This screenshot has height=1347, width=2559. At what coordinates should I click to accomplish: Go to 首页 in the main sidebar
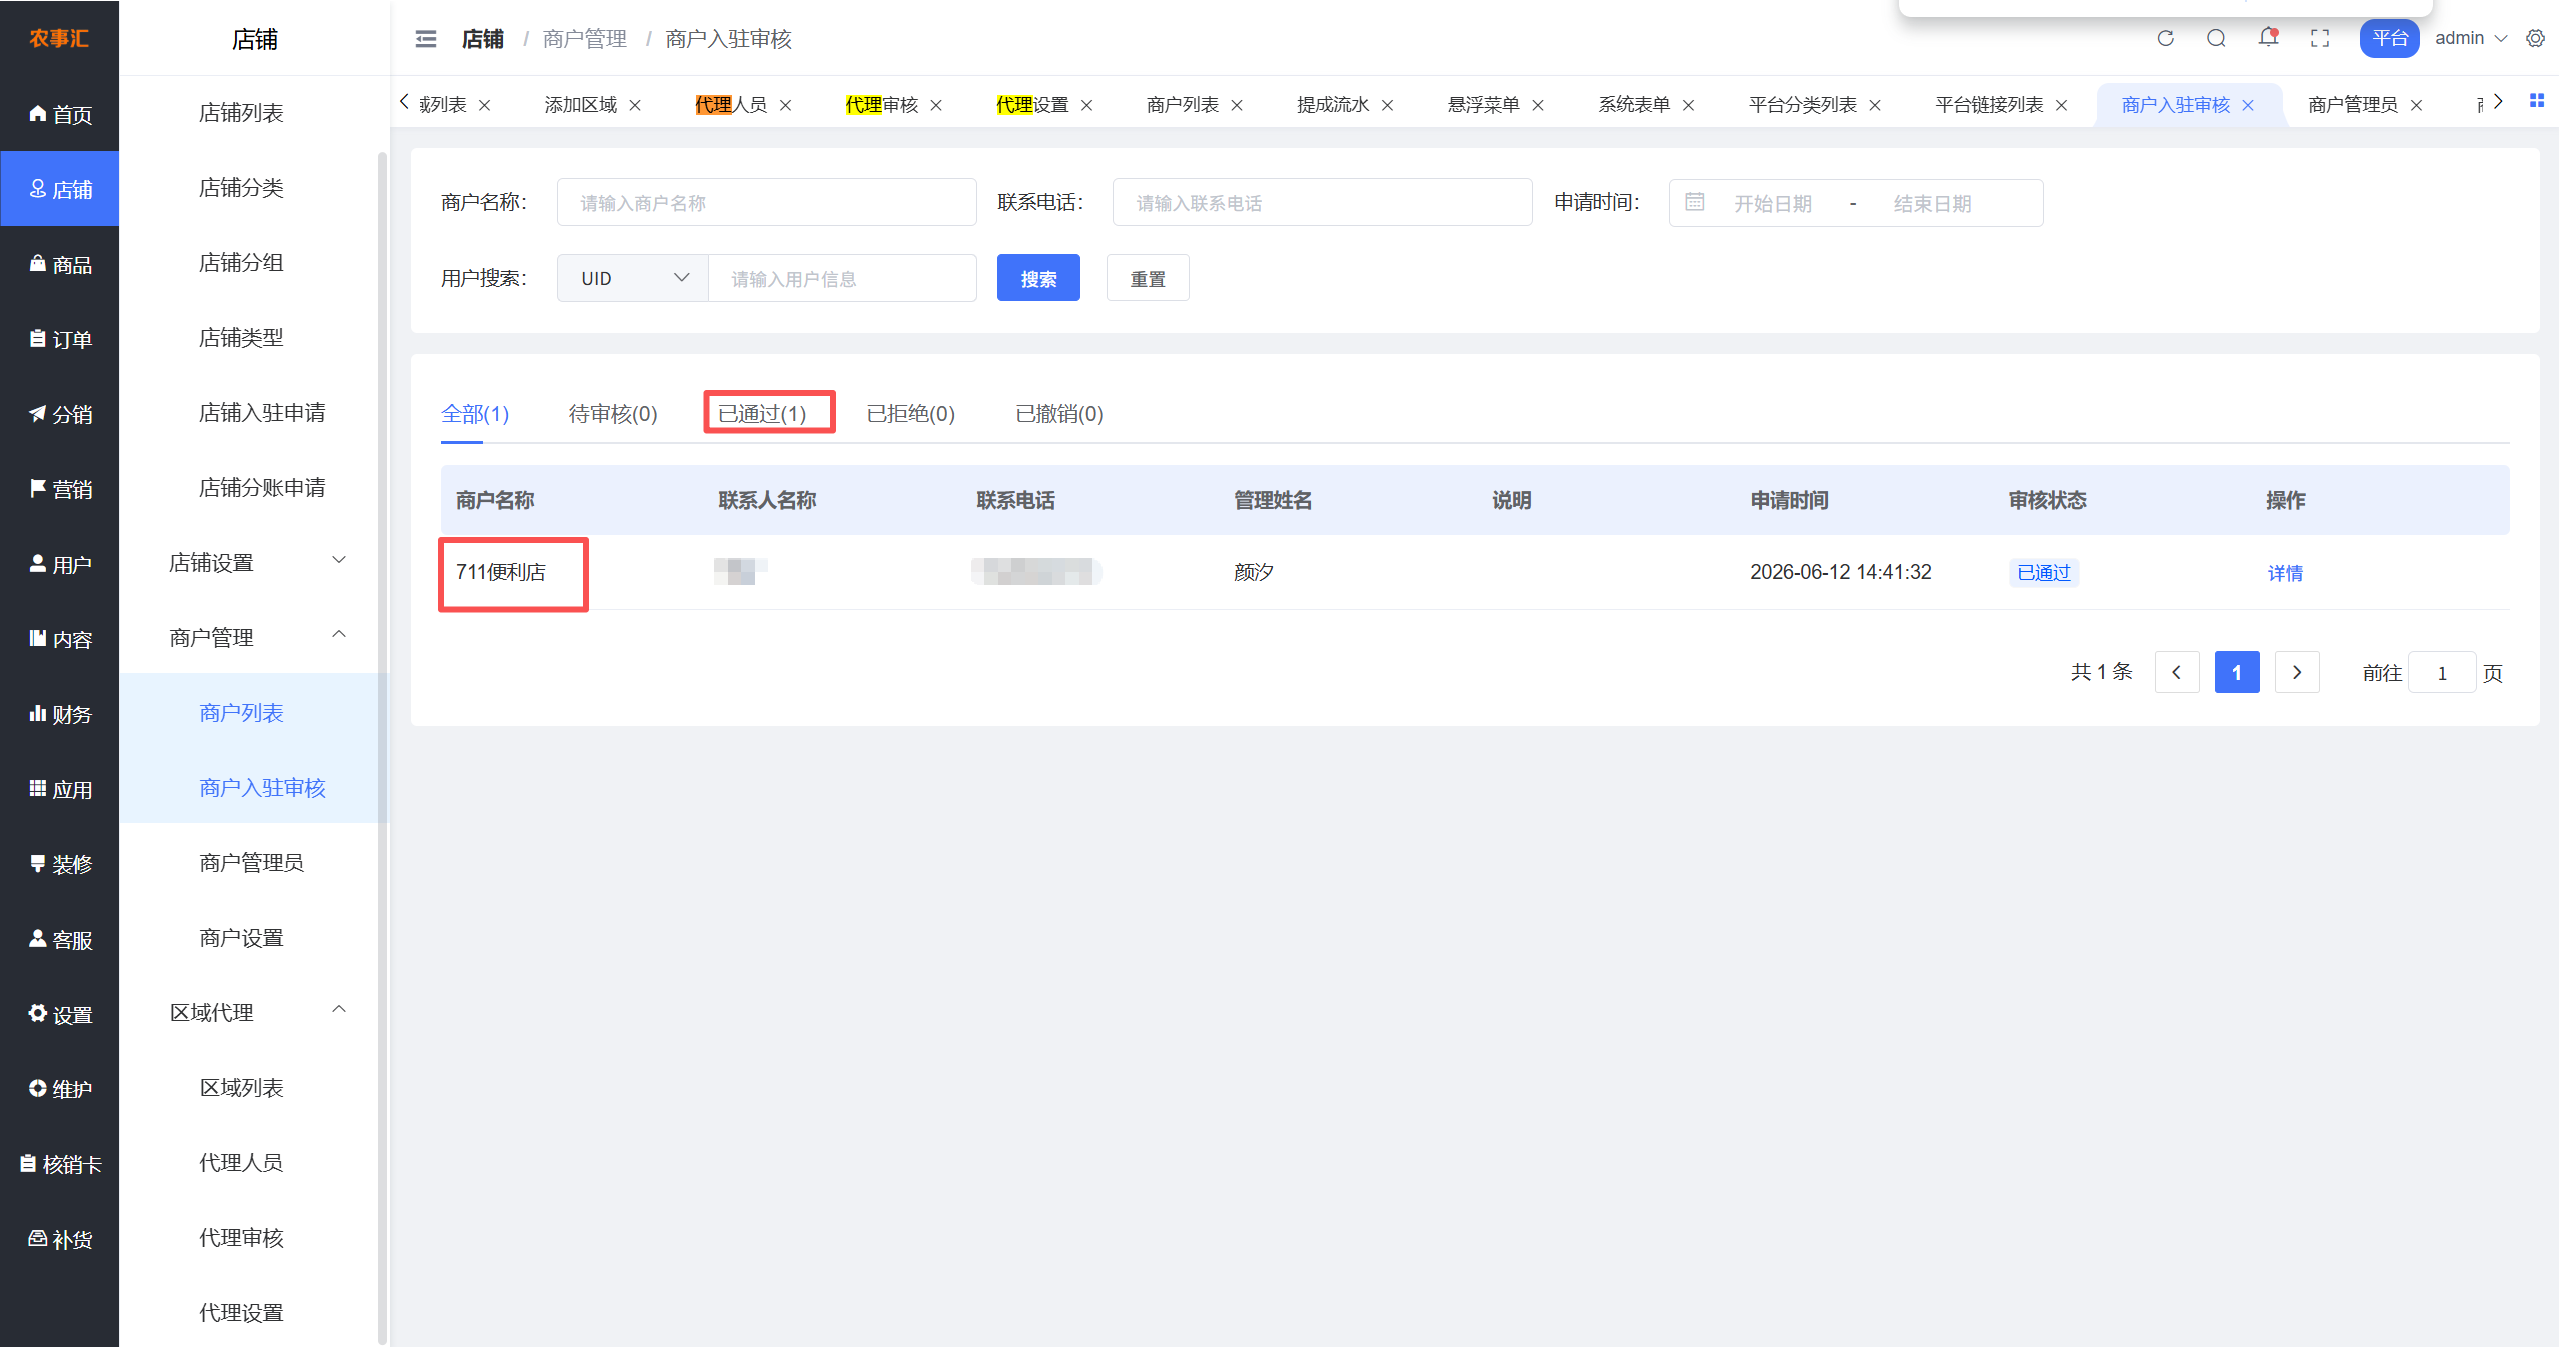click(x=60, y=114)
